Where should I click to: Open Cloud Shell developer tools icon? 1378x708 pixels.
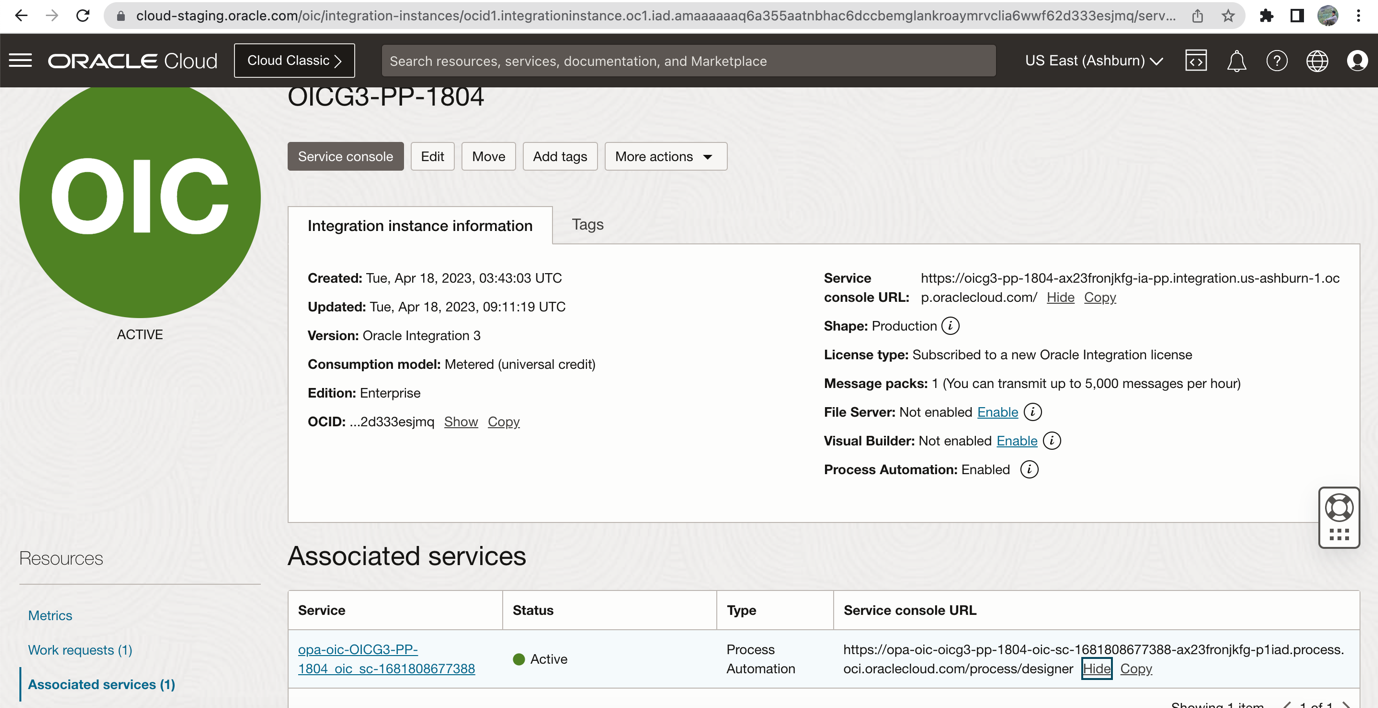click(x=1196, y=61)
